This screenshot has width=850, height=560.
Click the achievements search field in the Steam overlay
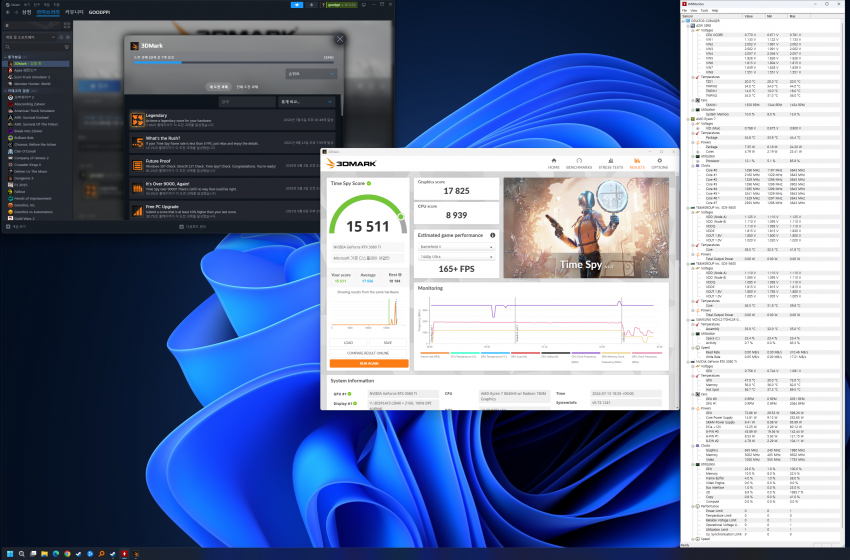coord(247,102)
